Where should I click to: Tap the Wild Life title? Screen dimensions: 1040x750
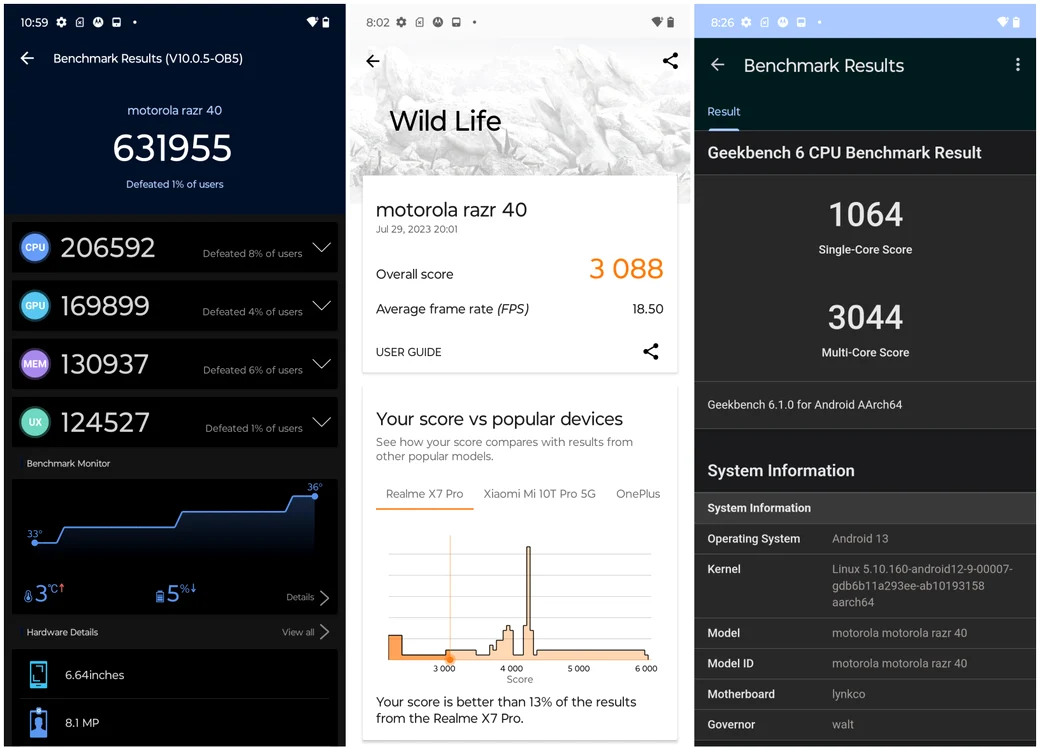pyautogui.click(x=445, y=121)
